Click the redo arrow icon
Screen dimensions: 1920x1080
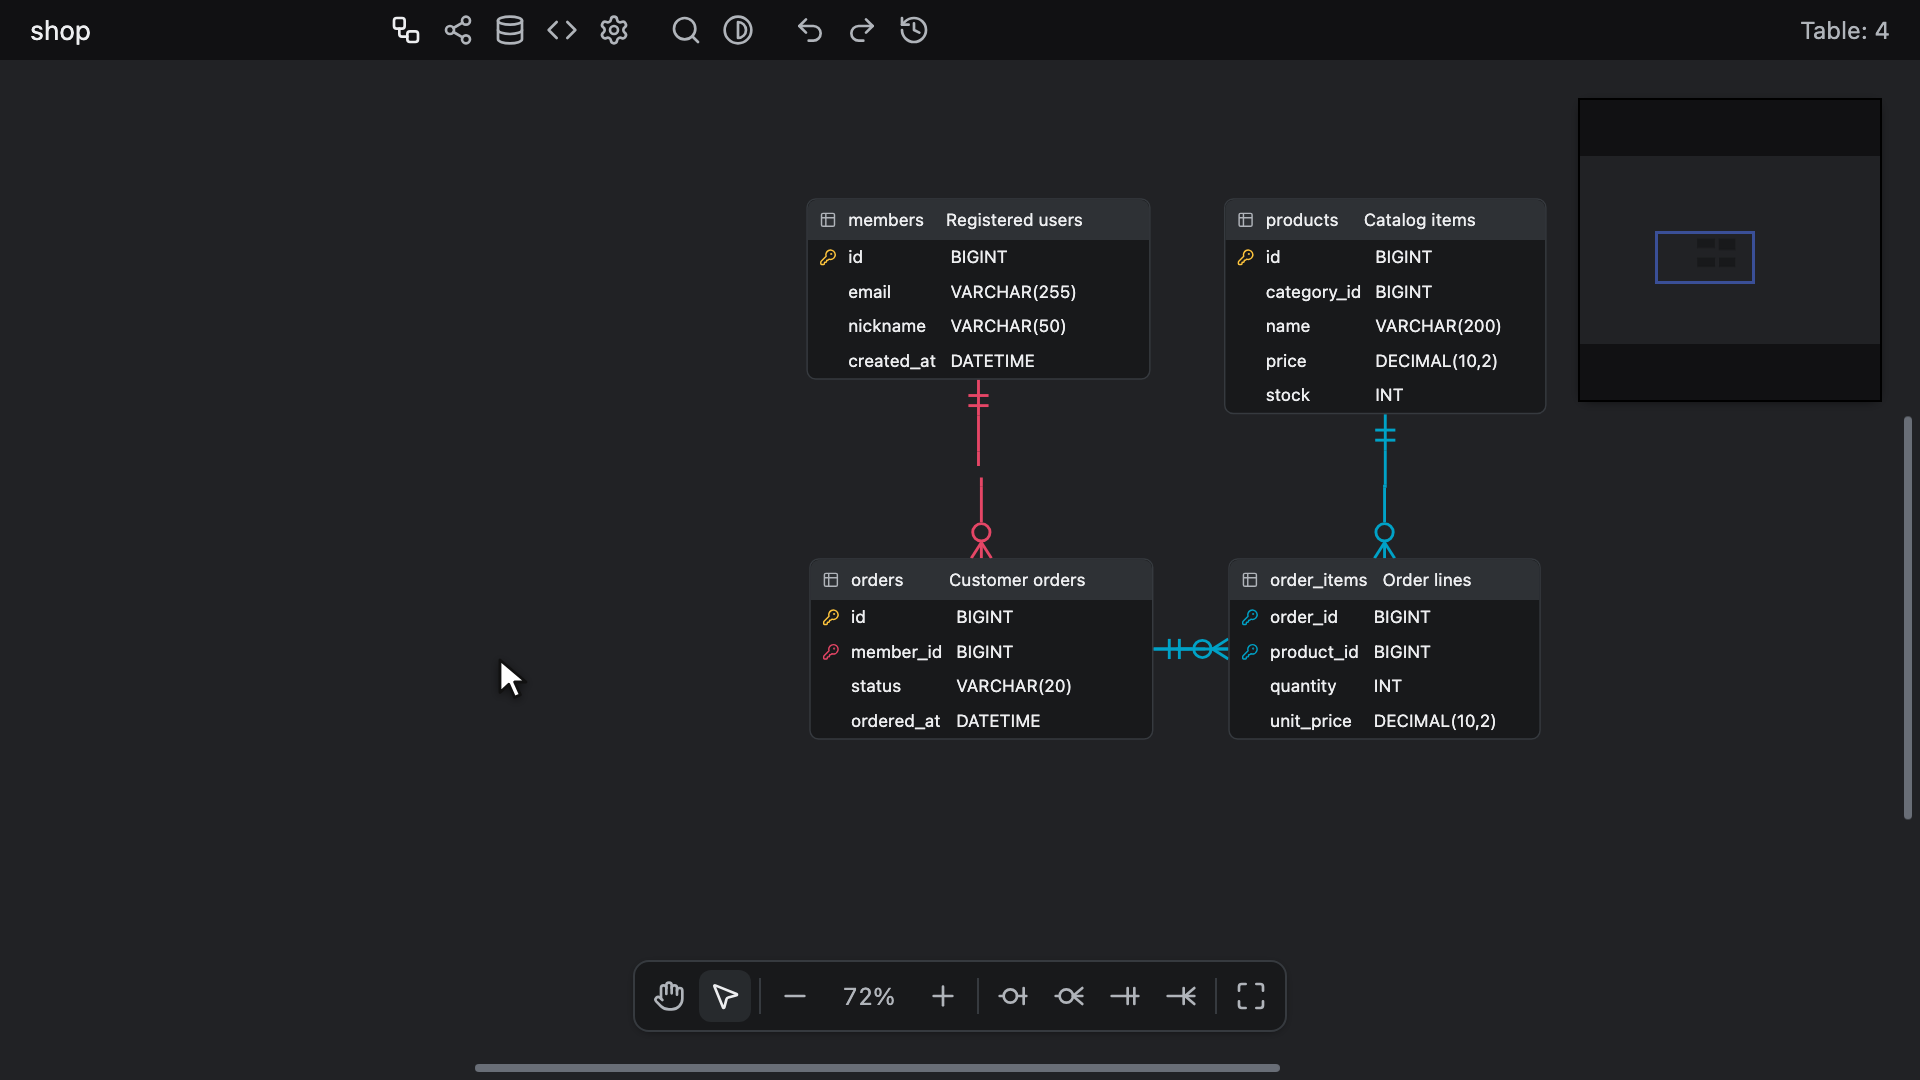pyautogui.click(x=862, y=30)
